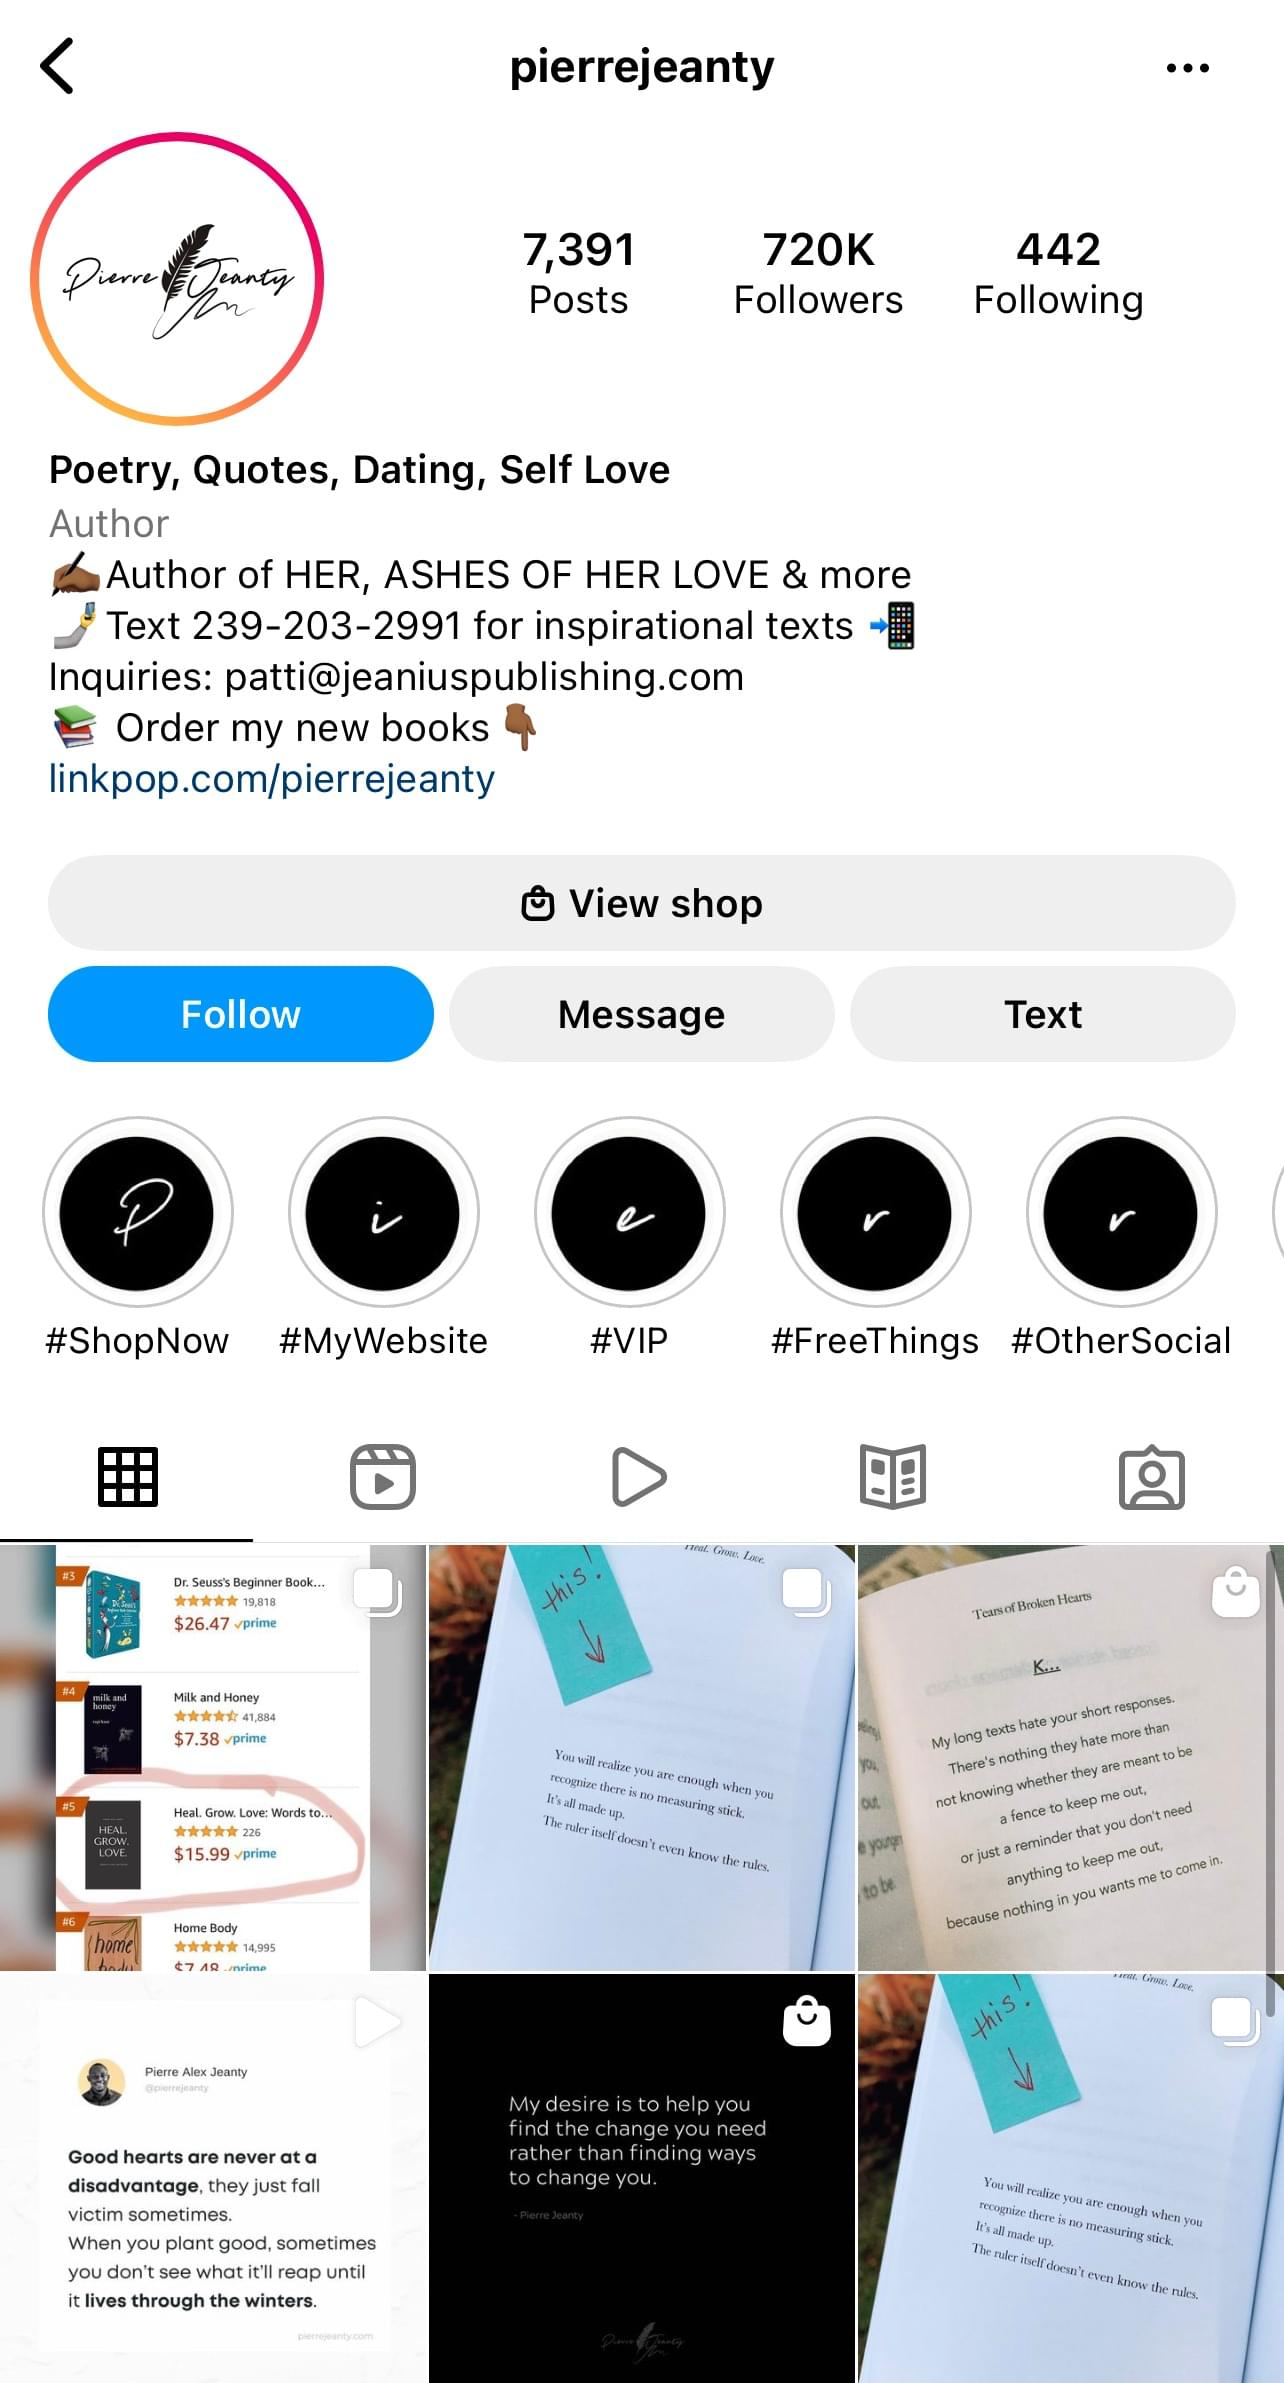The image size is (1284, 2383).
Task: Open the guides book tab icon
Action: [893, 1476]
